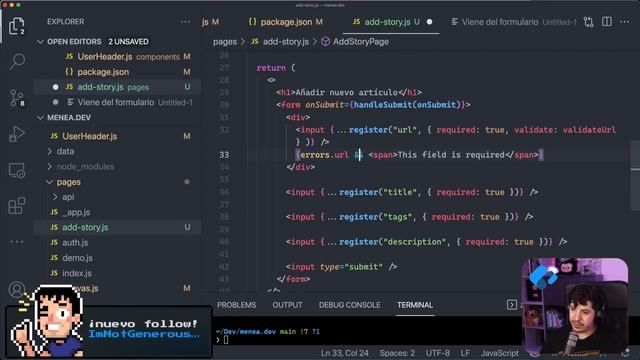Screen dimensions: 640x360
Task: Change language mode JavaScript status item
Action: (500, 353)
